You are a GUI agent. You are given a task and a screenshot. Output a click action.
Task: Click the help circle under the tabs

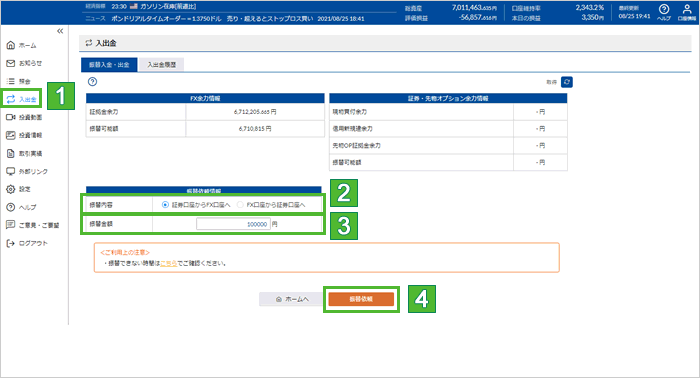tap(92, 82)
